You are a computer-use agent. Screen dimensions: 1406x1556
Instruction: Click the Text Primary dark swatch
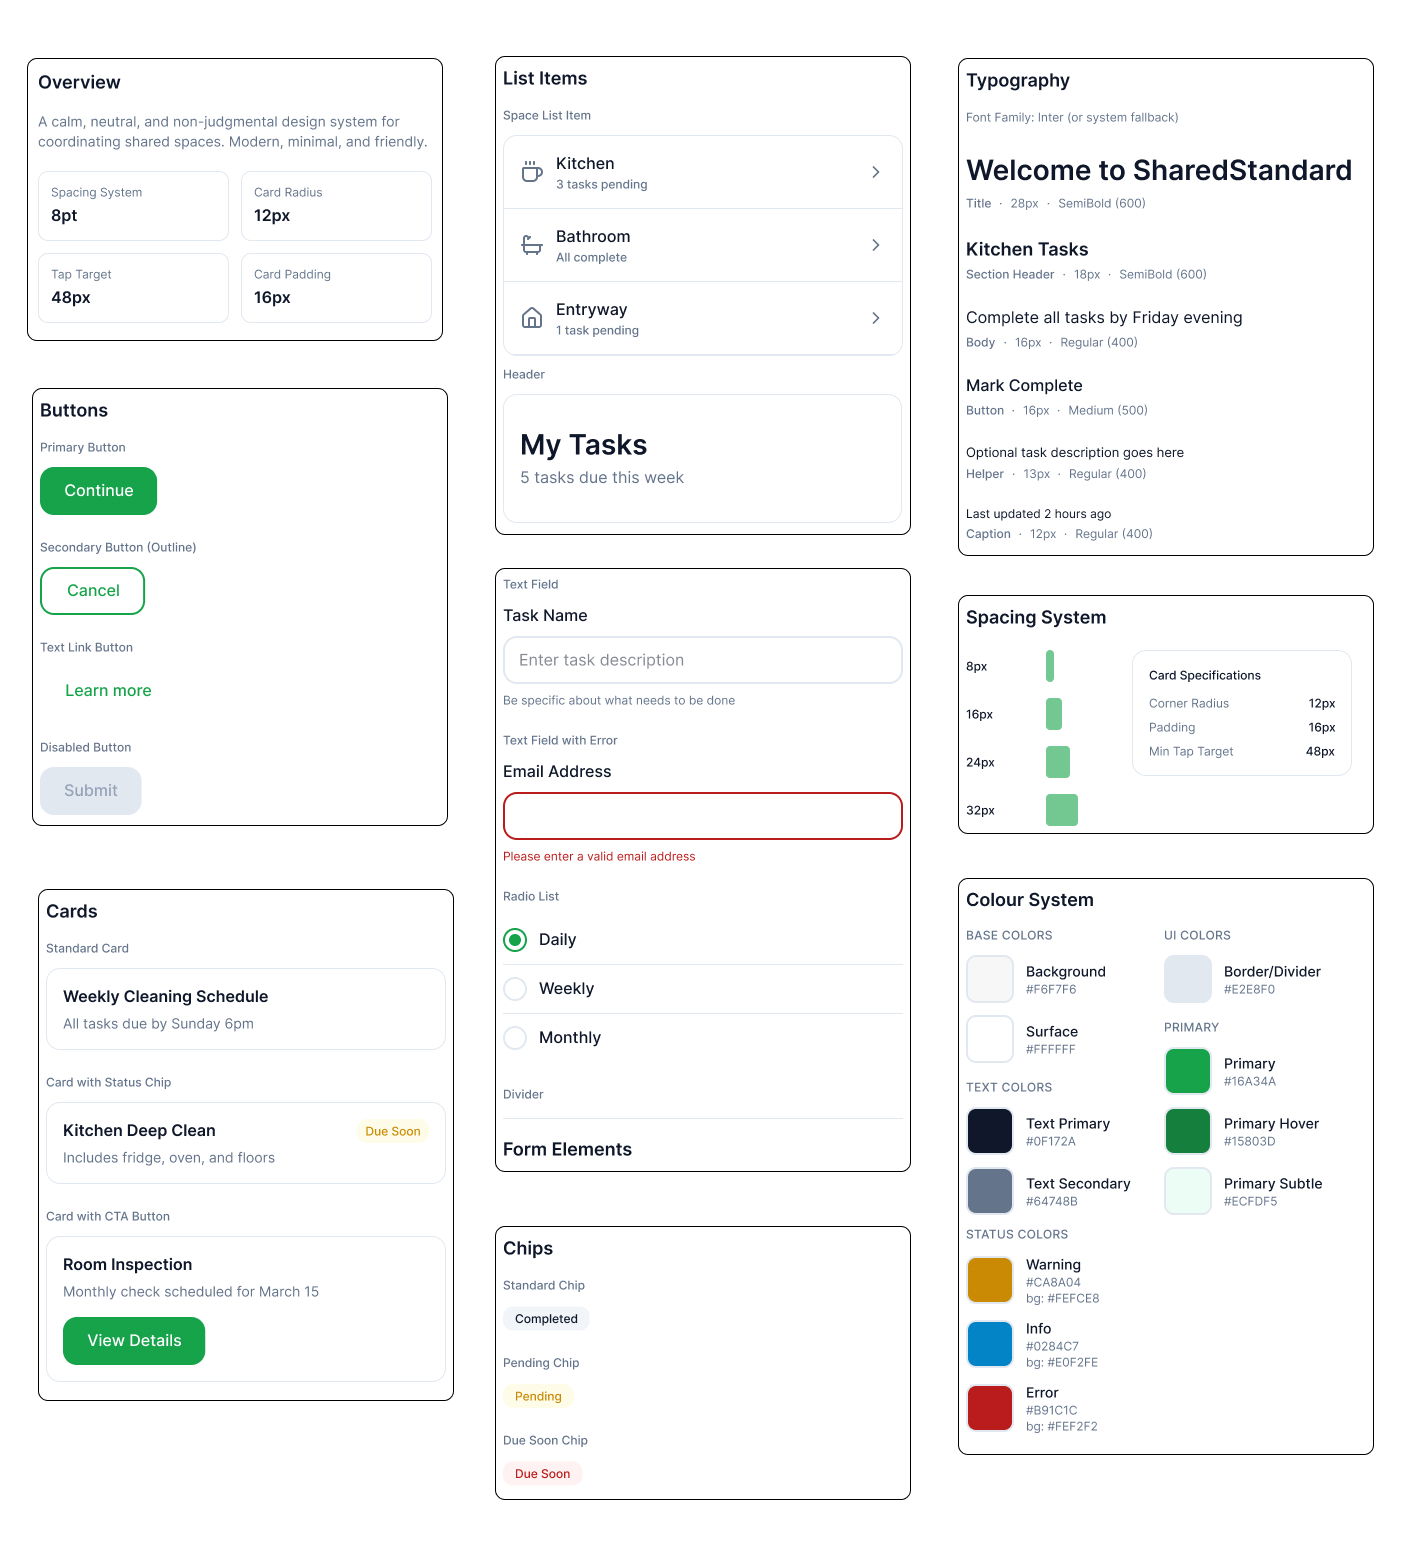[x=990, y=1131]
